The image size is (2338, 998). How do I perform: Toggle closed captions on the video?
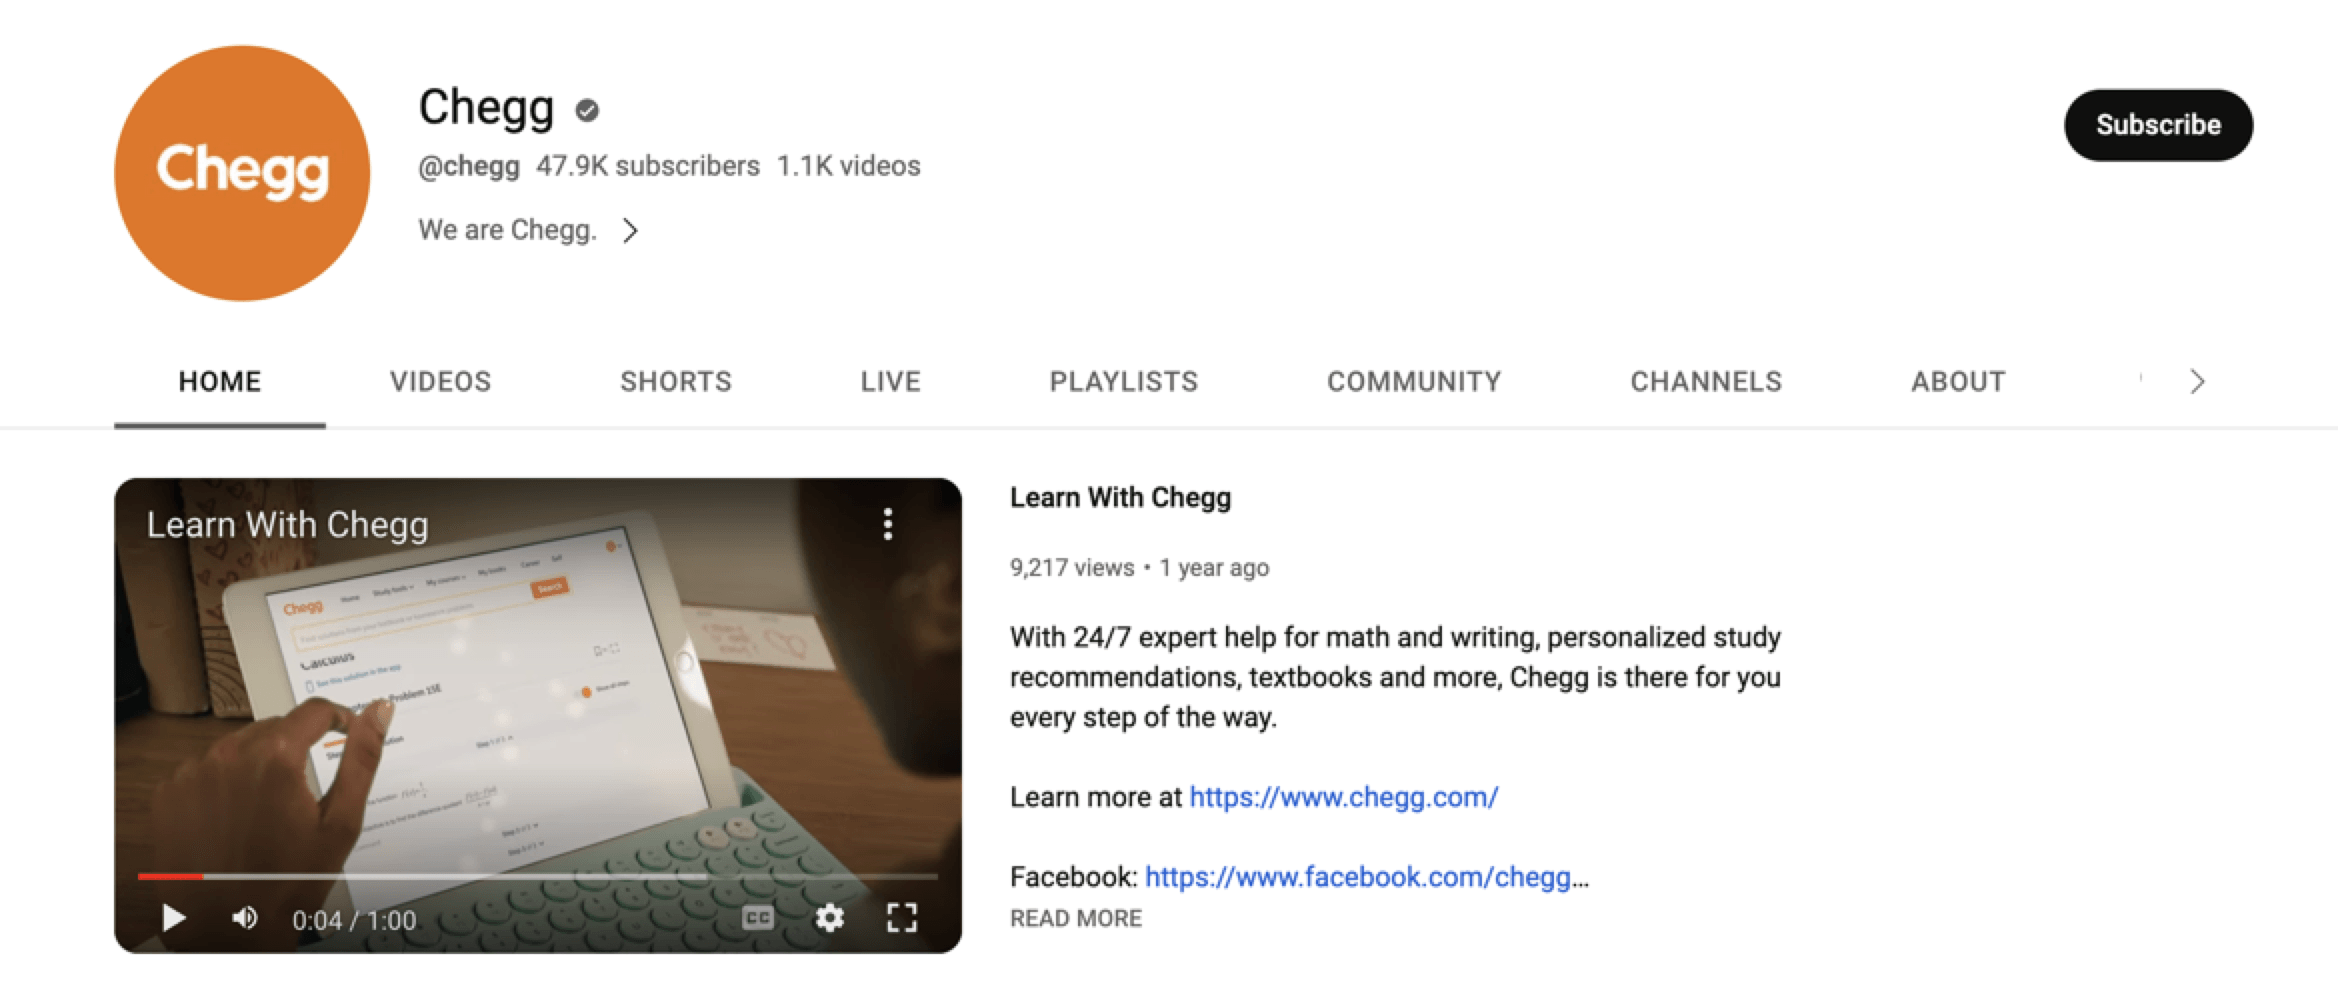pos(758,917)
